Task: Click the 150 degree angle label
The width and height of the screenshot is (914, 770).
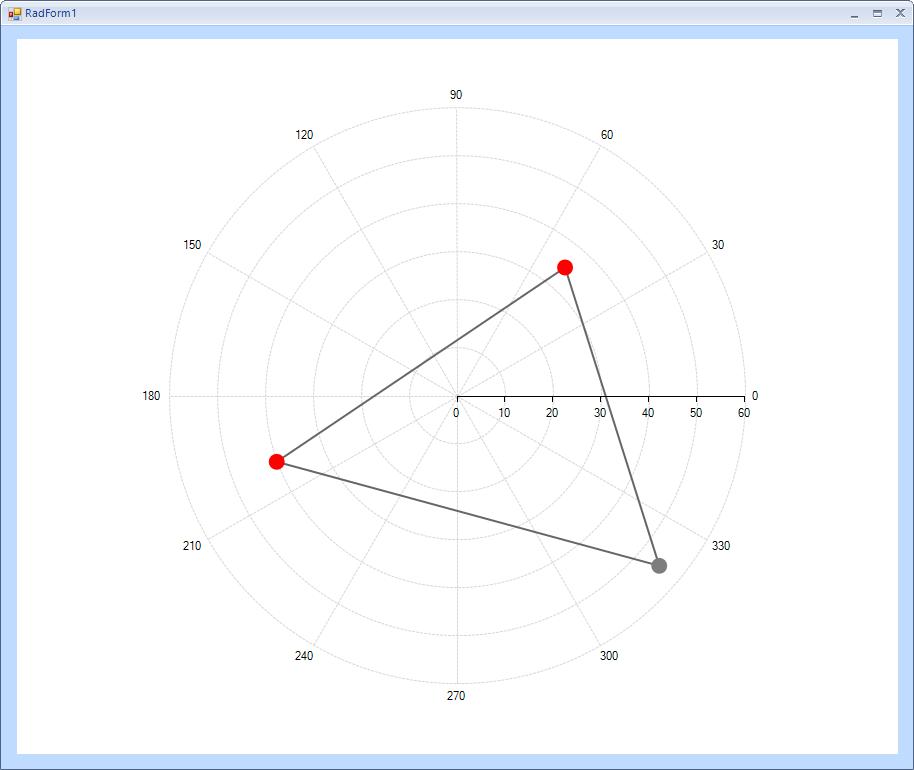Action: tap(192, 245)
